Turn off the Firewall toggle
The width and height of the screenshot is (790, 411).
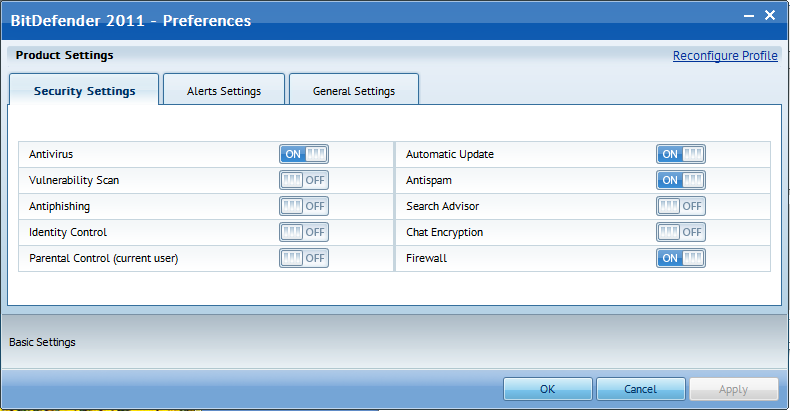click(x=681, y=258)
